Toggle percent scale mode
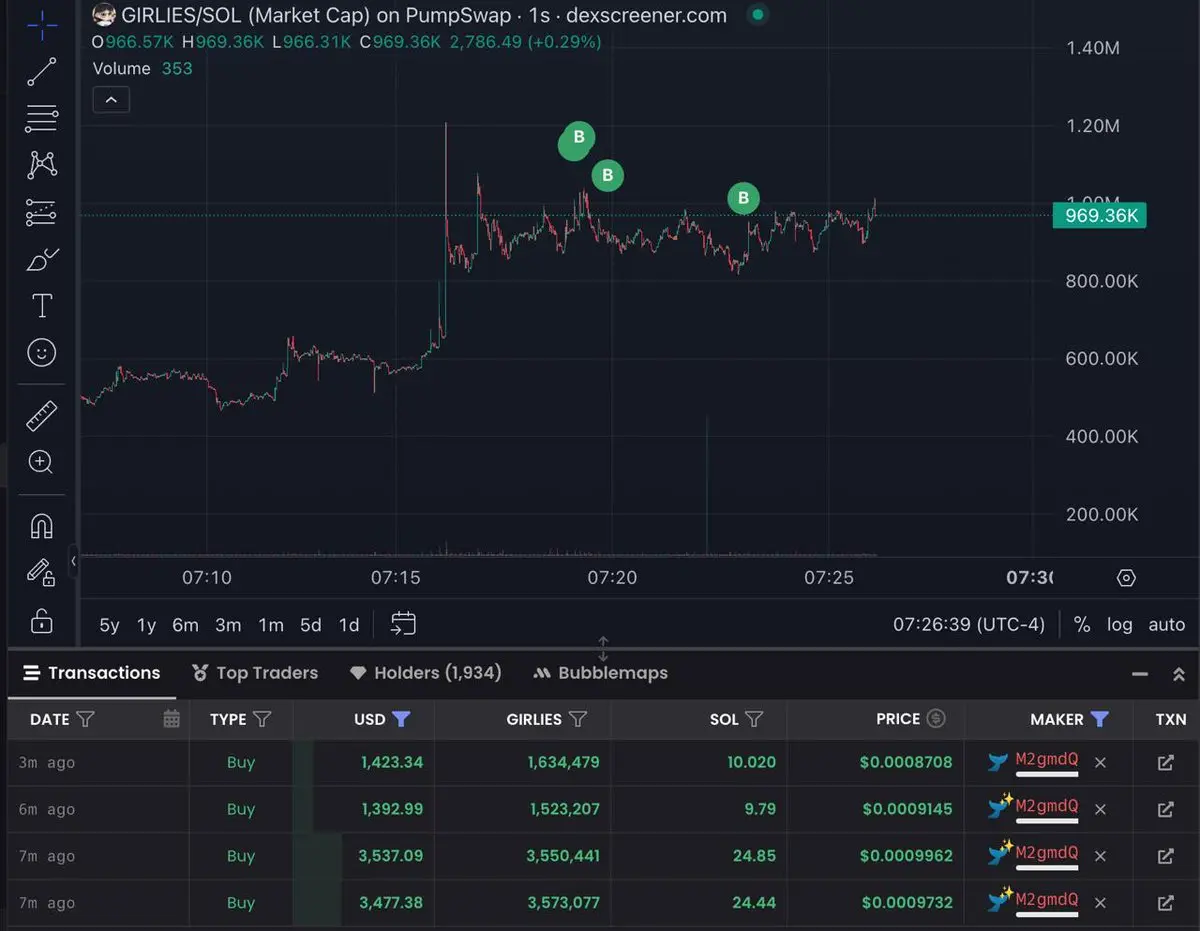Image resolution: width=1200 pixels, height=931 pixels. point(1081,624)
